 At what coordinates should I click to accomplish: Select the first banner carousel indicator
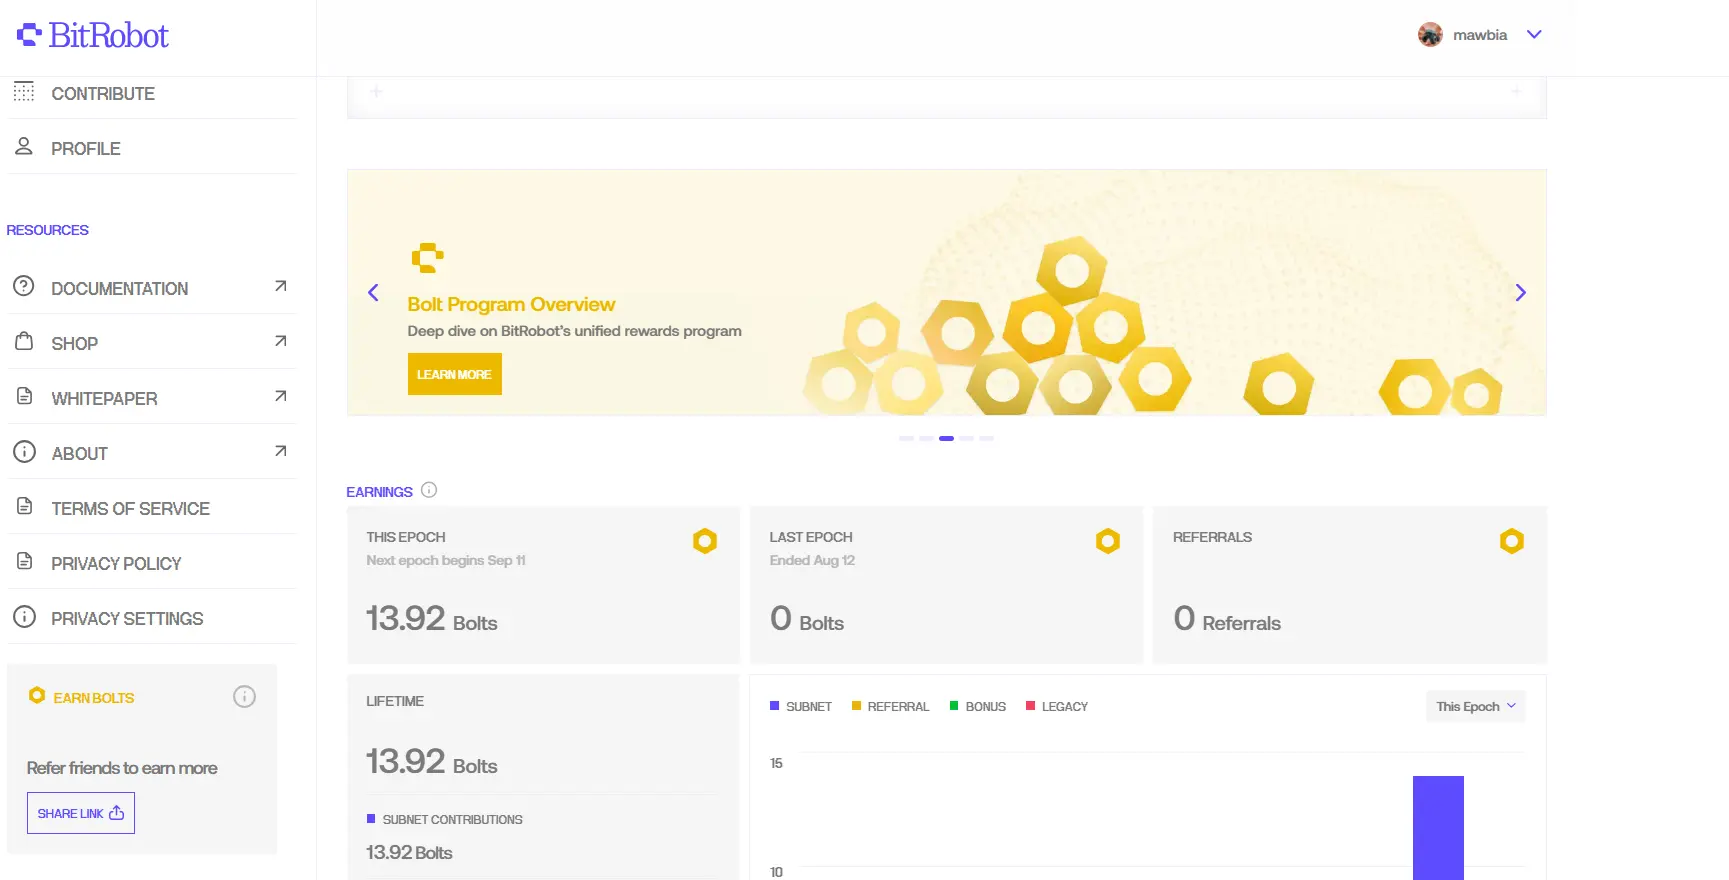906,438
